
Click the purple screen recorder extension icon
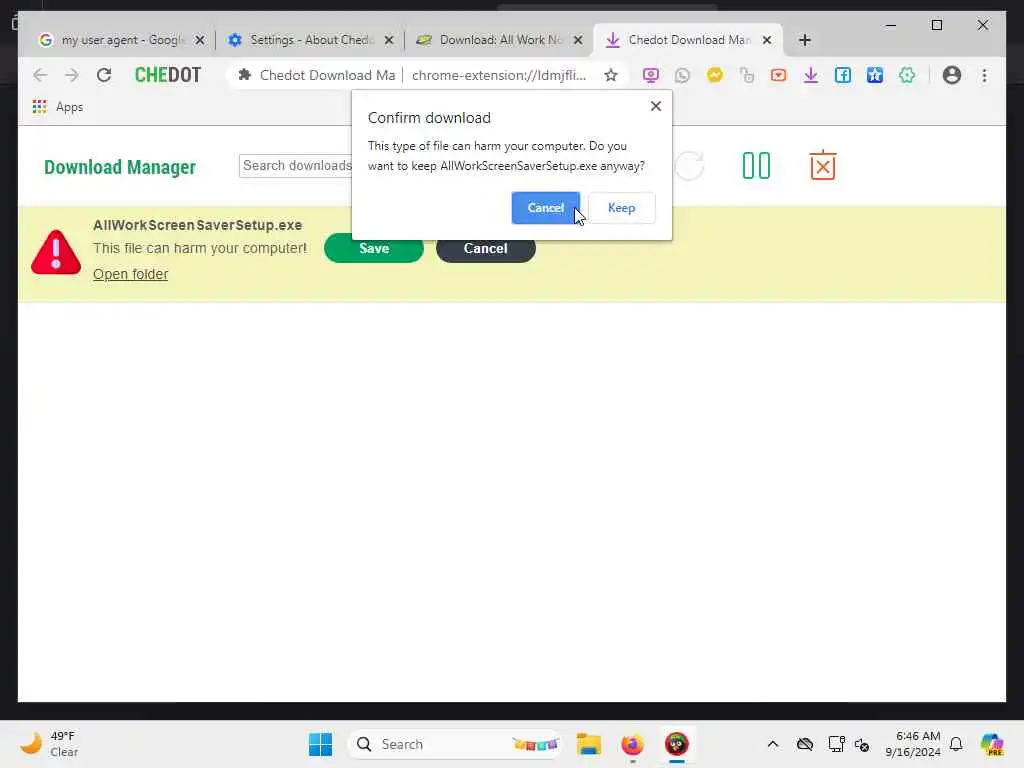(x=650, y=75)
